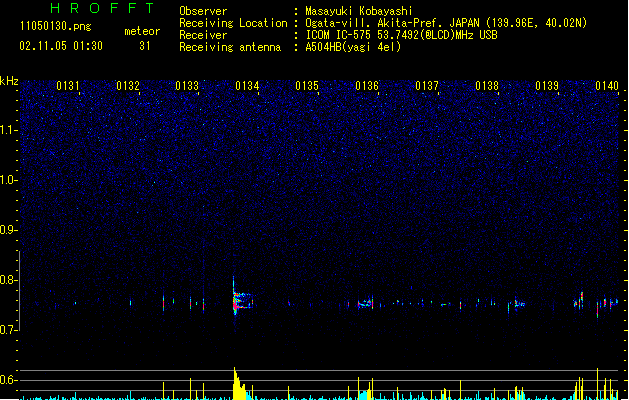Click the 0136 time marker

[367, 86]
